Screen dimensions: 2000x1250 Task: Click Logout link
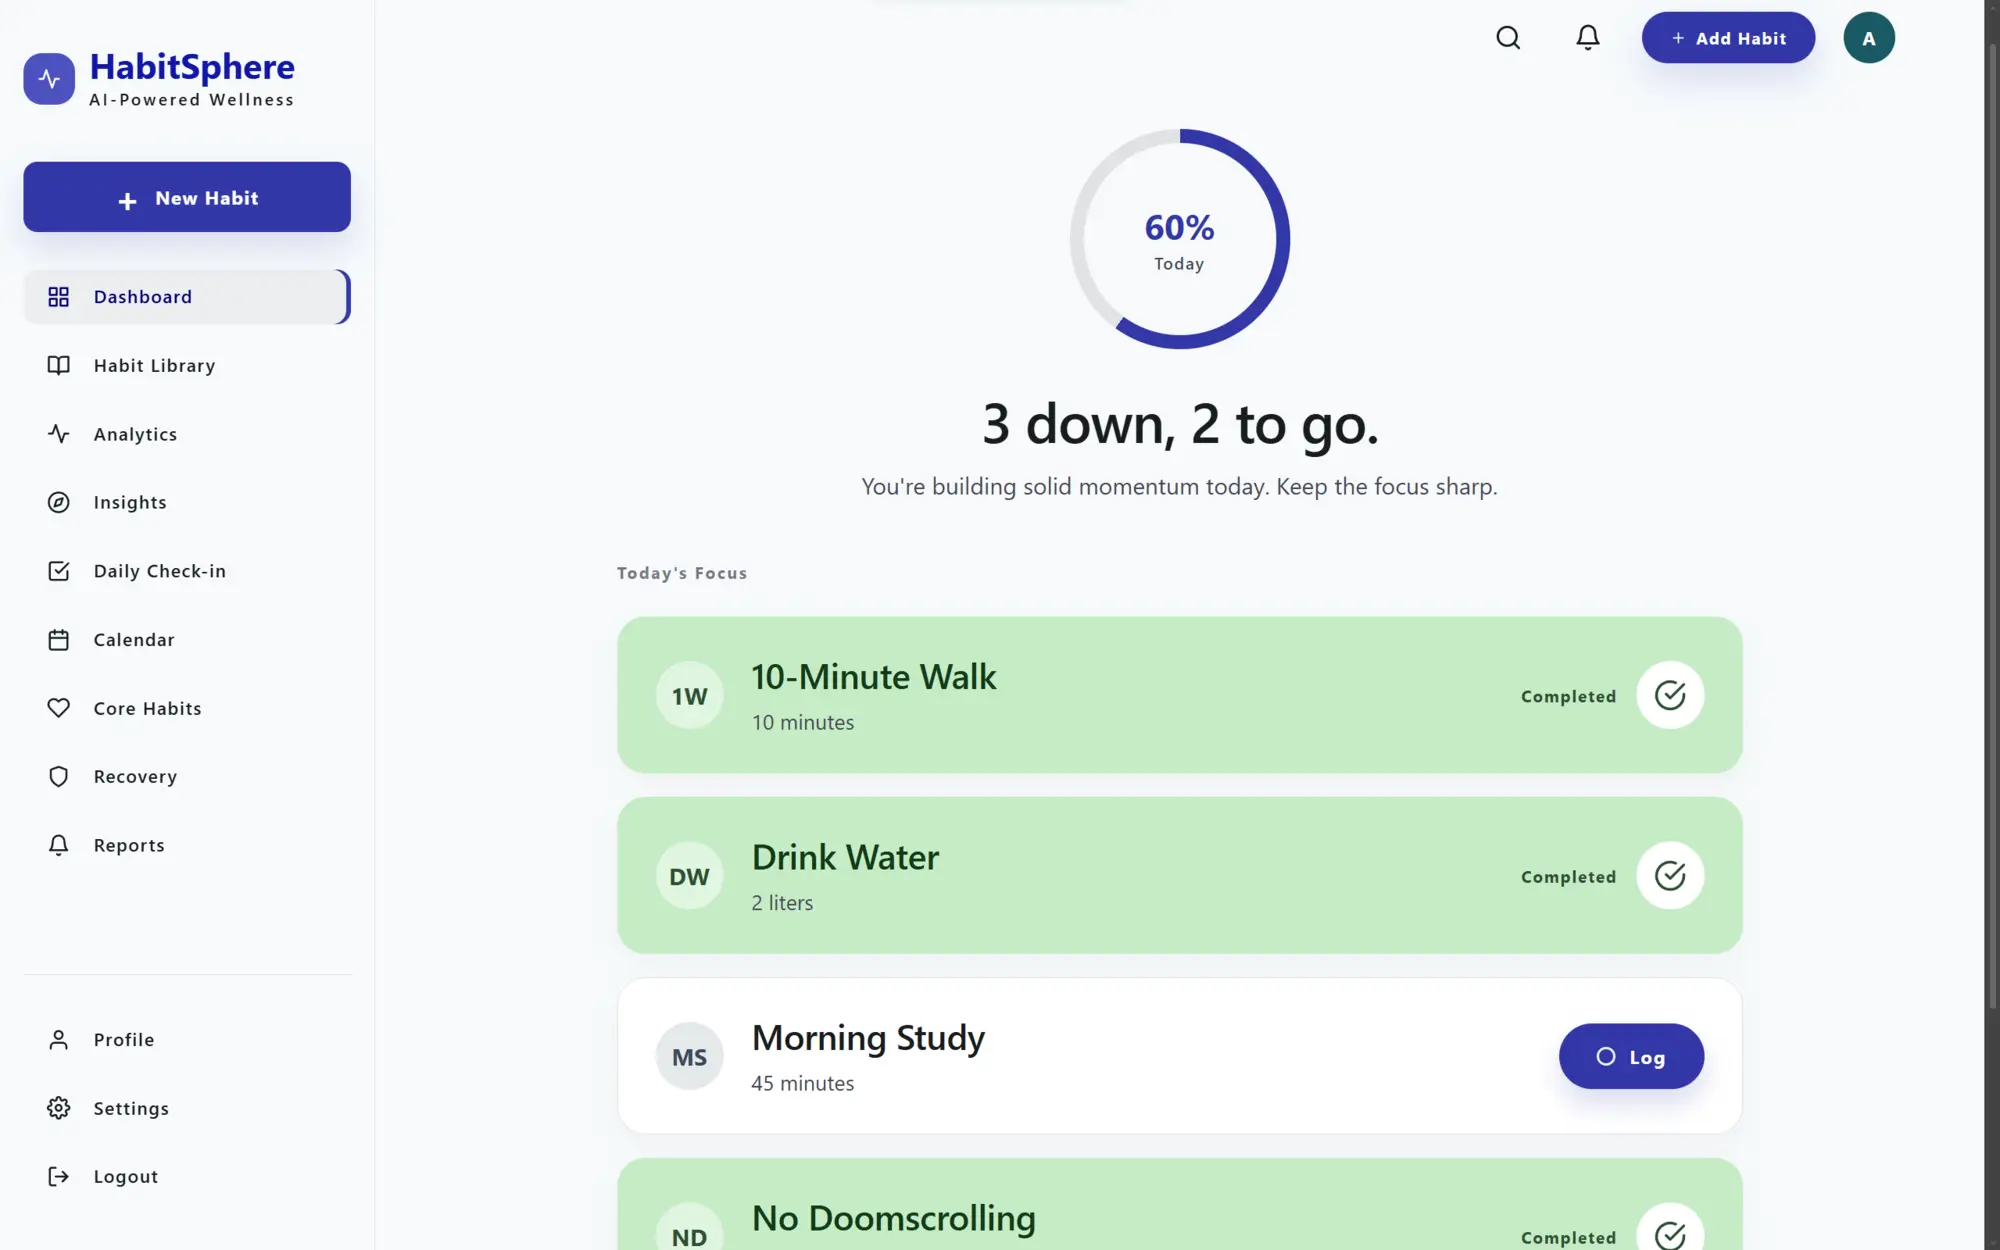coord(187,1177)
